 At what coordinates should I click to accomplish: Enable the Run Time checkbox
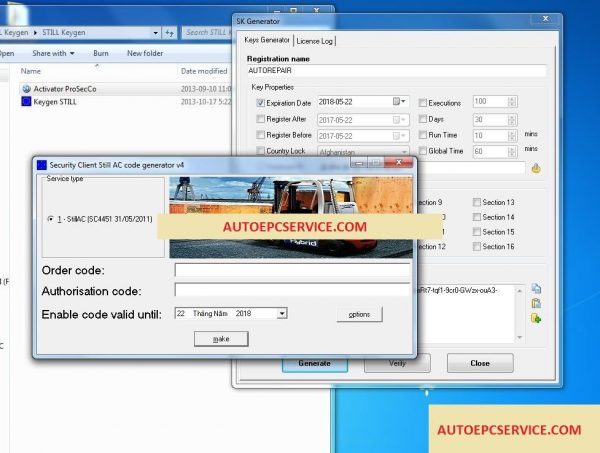tap(422, 135)
